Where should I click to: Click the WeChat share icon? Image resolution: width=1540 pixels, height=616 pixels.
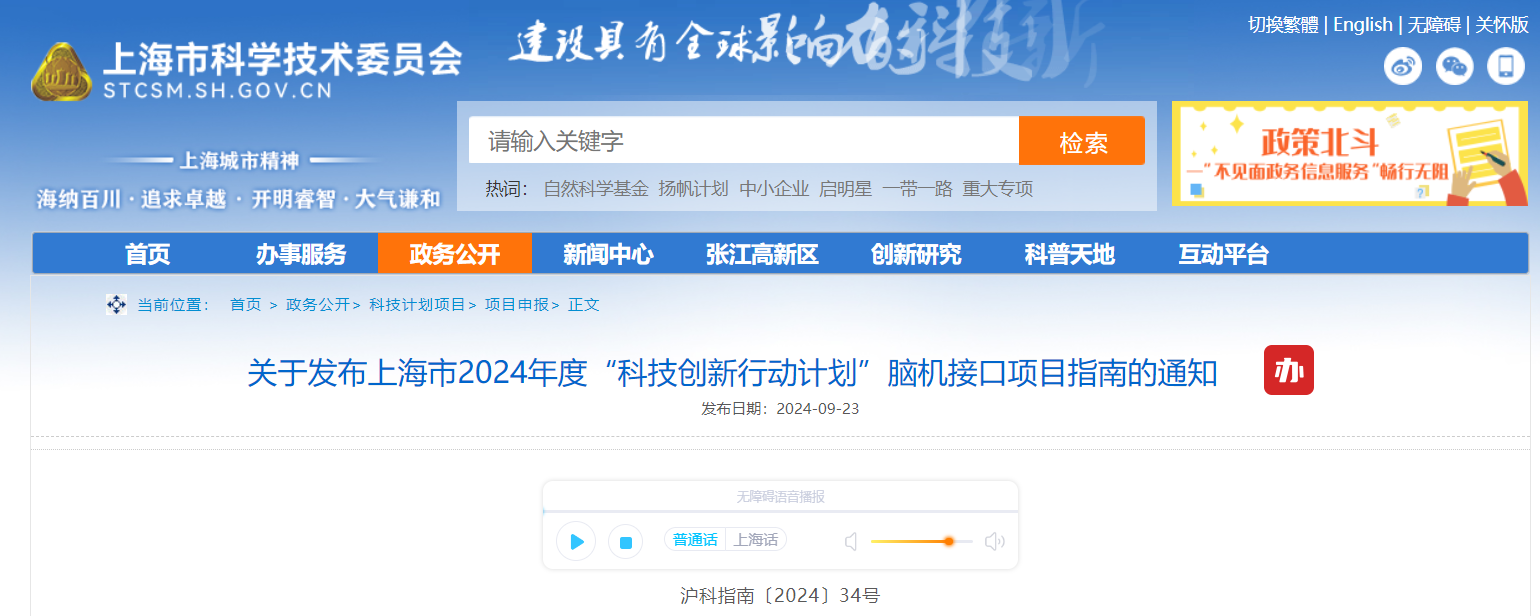[x=1454, y=66]
